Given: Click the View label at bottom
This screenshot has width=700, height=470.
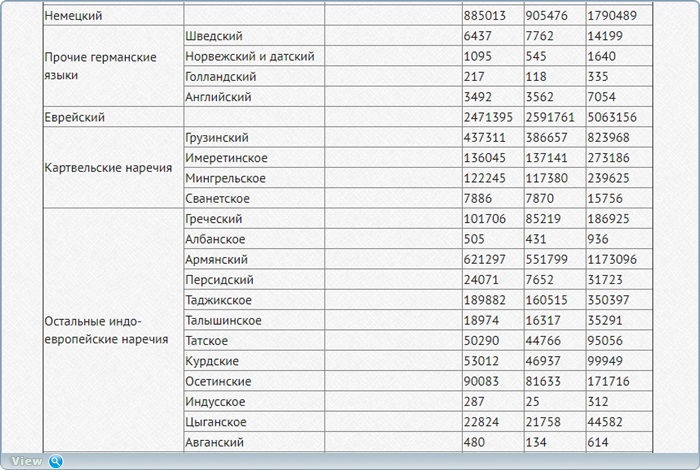Looking at the screenshot, I should [27, 461].
